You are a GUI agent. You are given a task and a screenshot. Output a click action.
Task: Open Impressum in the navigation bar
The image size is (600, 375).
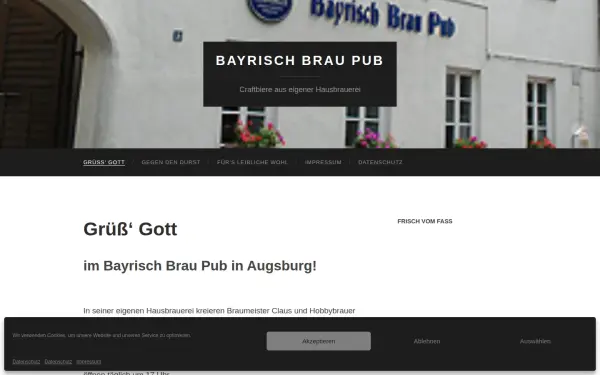pos(323,162)
